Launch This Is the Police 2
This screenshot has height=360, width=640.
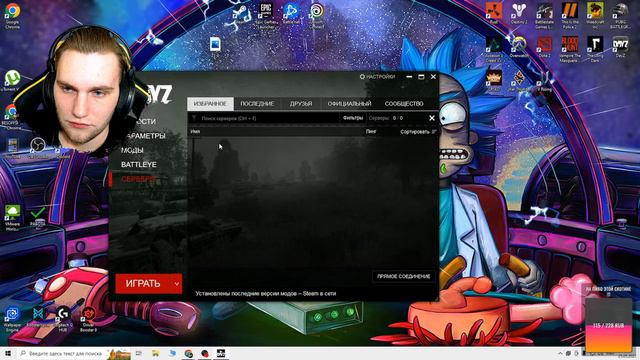(569, 16)
